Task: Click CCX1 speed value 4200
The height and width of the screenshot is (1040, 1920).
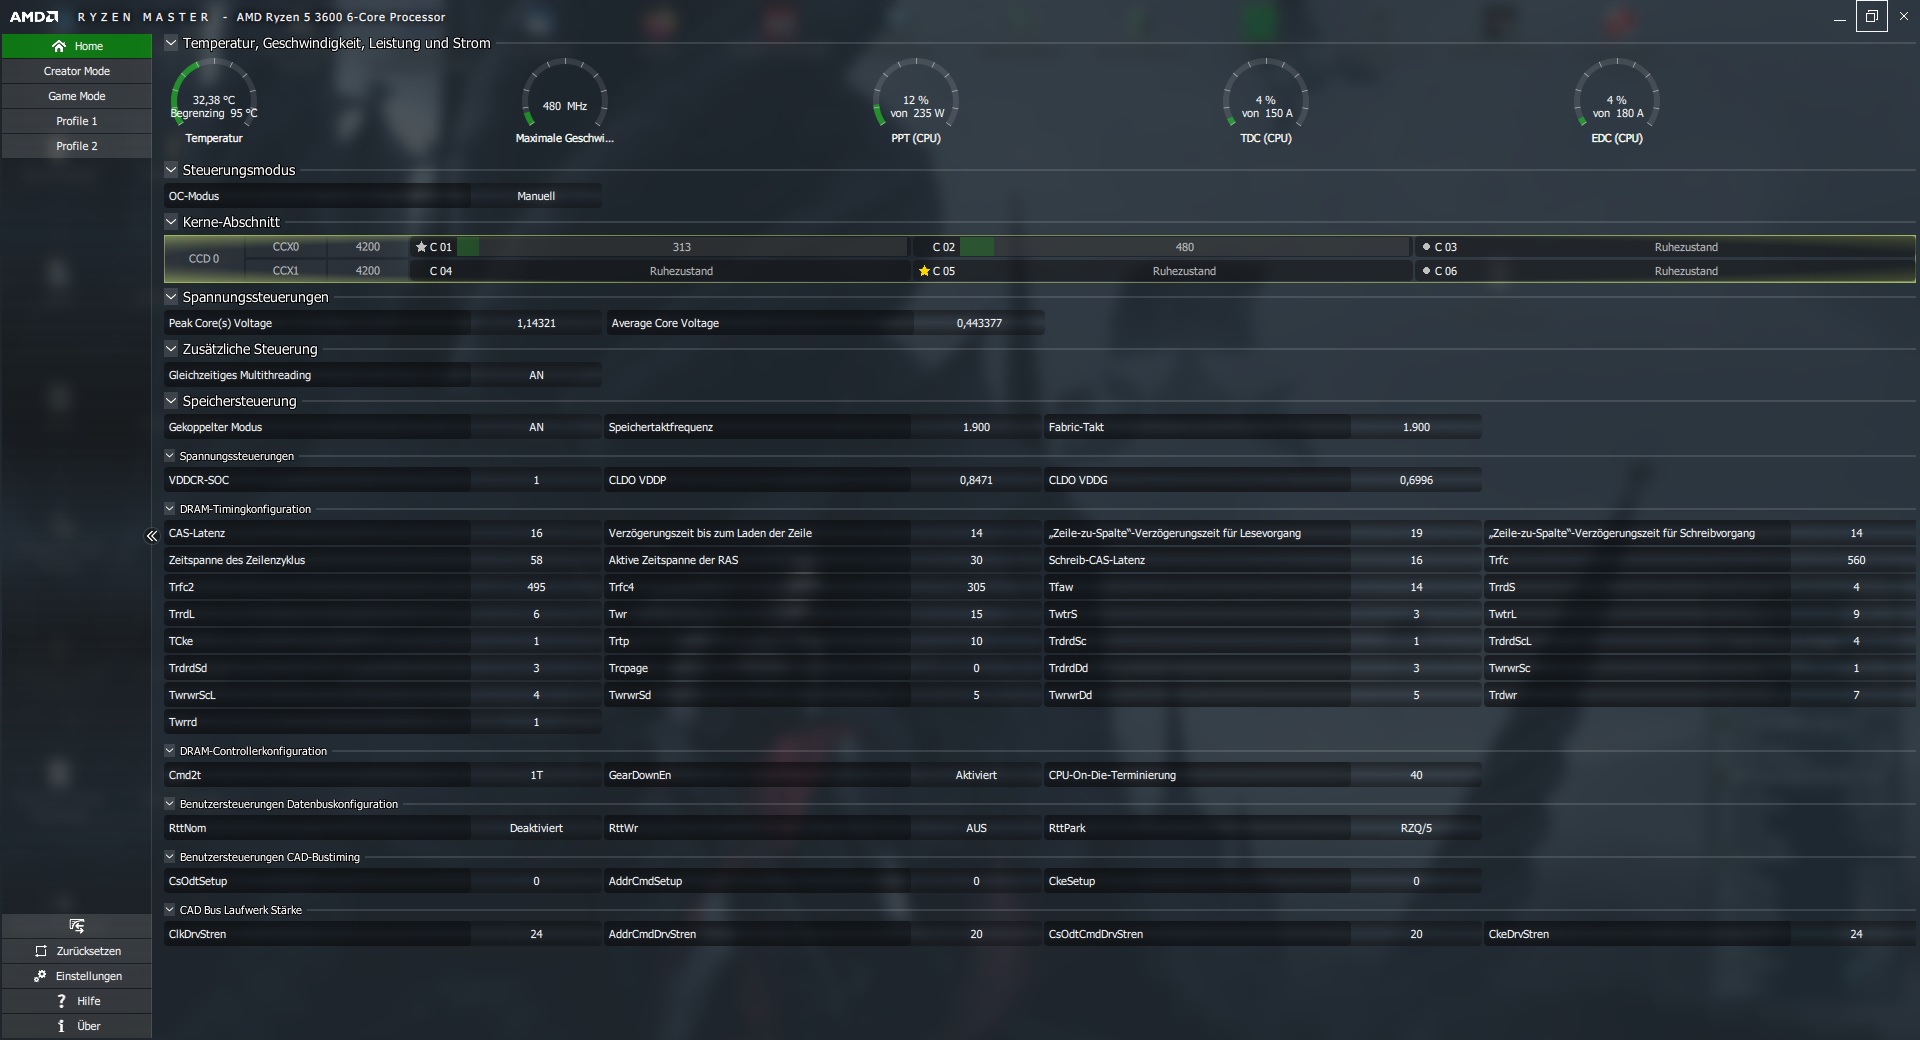Action: [368, 271]
